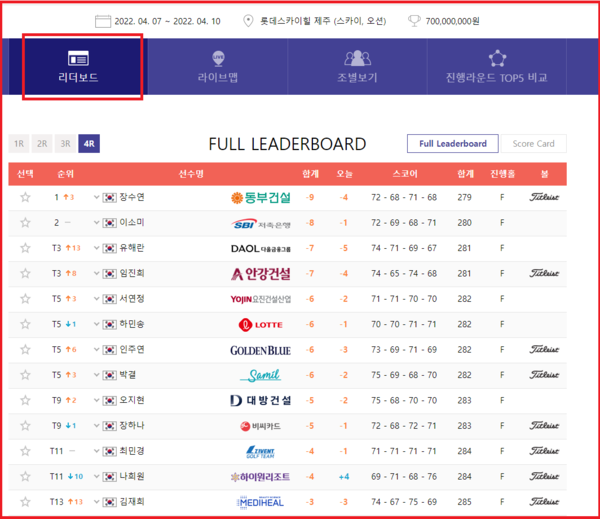Click the 안강건설 sponsor logo
The width and height of the screenshot is (600, 519).
[261, 274]
